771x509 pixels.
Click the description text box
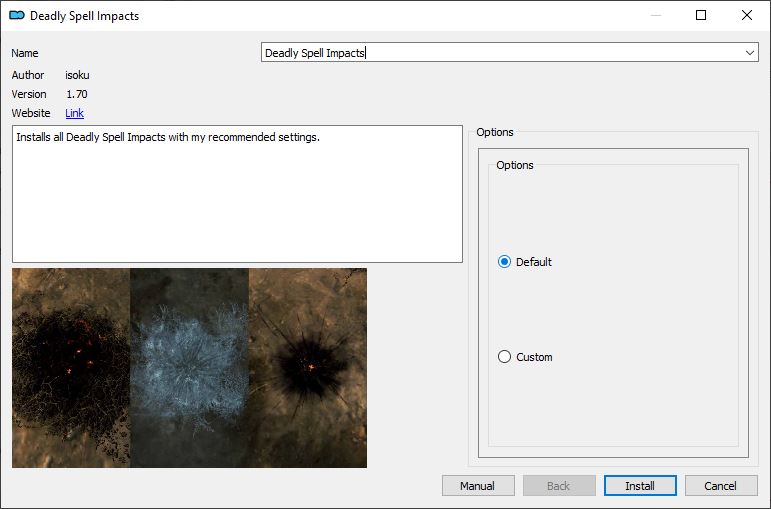point(237,194)
